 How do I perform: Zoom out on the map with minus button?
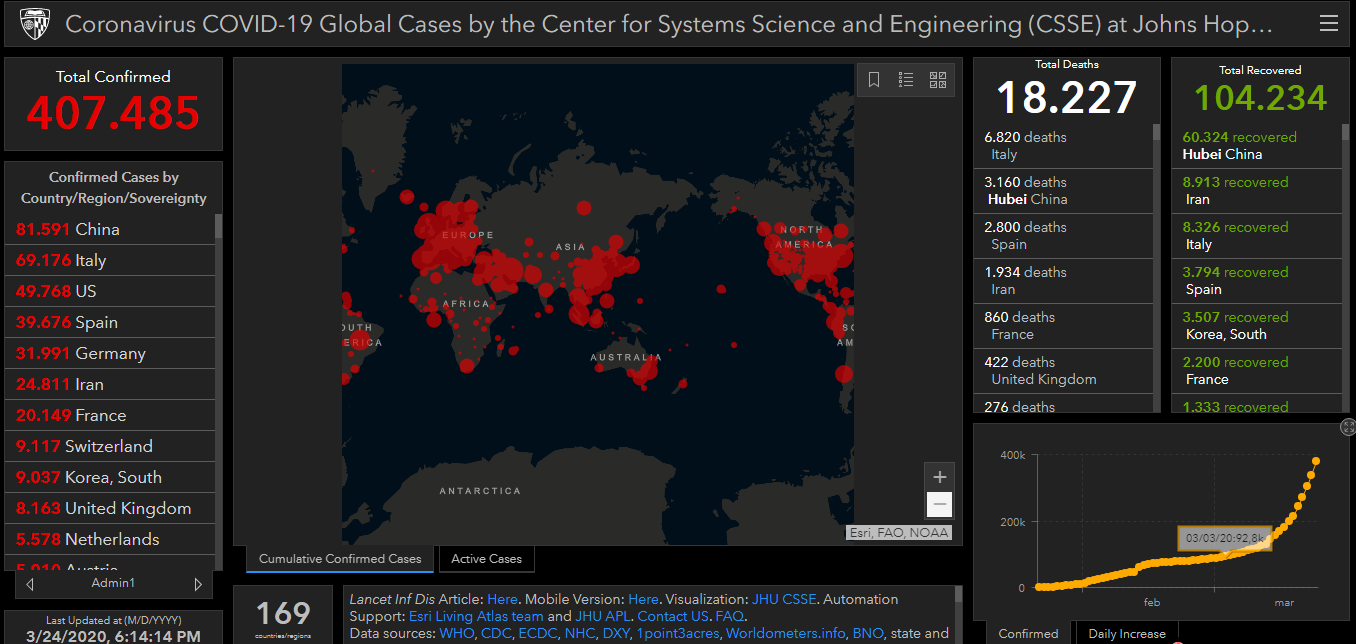939,505
